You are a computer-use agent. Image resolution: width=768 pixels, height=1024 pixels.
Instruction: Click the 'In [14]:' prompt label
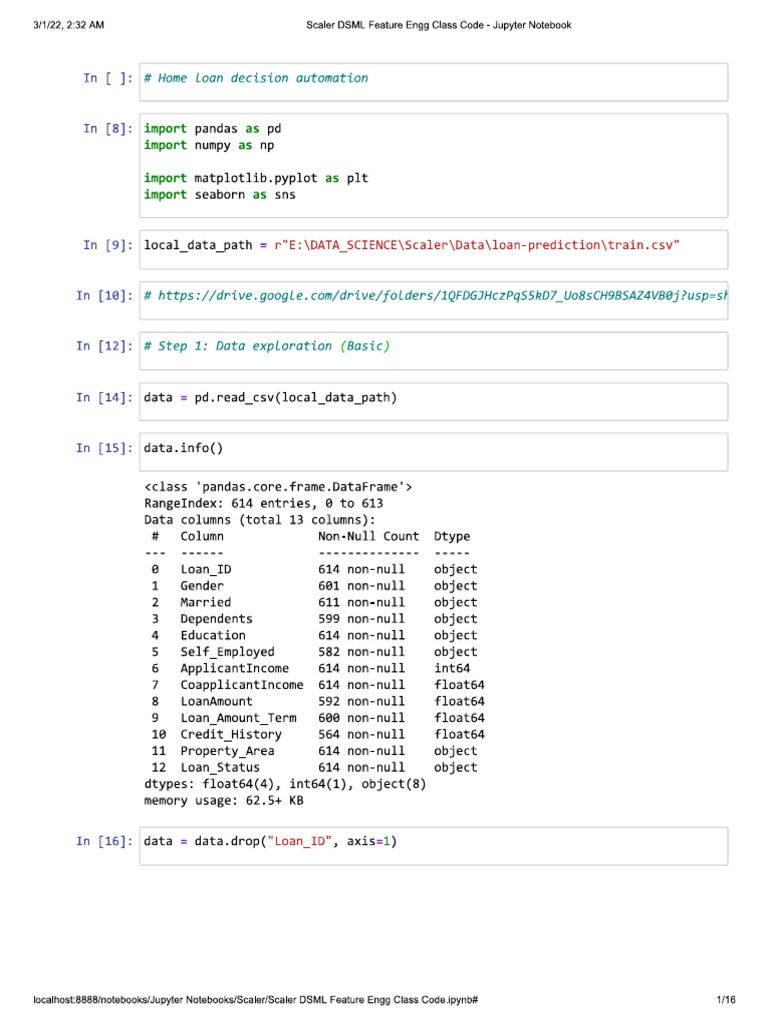pos(104,397)
